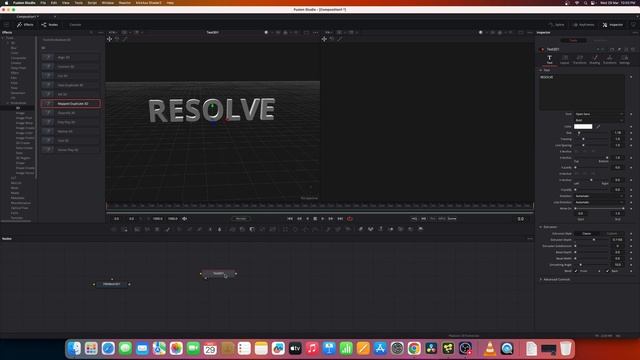Open the Nodes panel options menu
Screen dimensions: 640x360
(x=530, y=239)
